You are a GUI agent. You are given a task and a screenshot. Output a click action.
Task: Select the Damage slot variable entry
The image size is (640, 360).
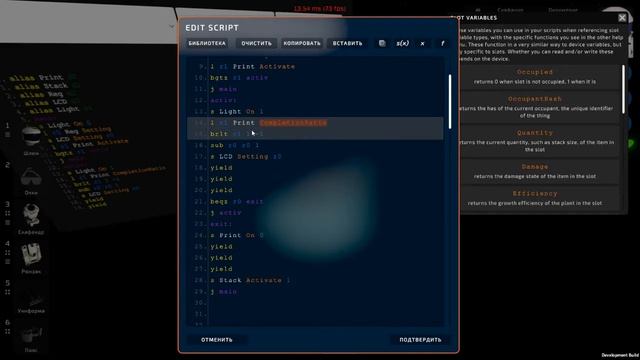pyautogui.click(x=535, y=171)
